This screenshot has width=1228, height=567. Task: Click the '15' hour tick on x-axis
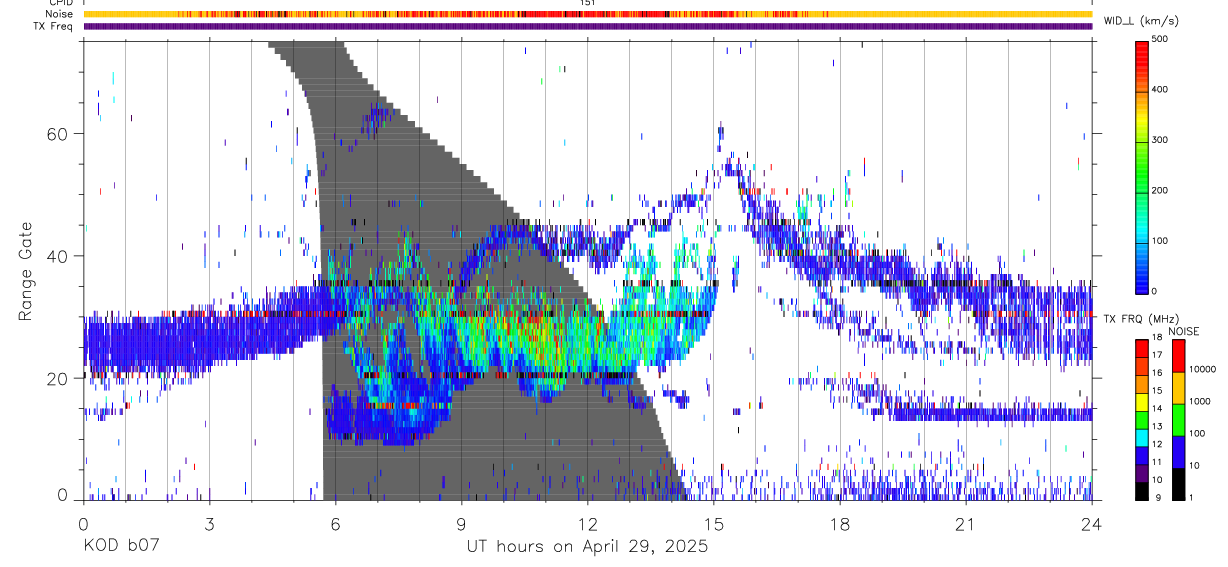(714, 523)
